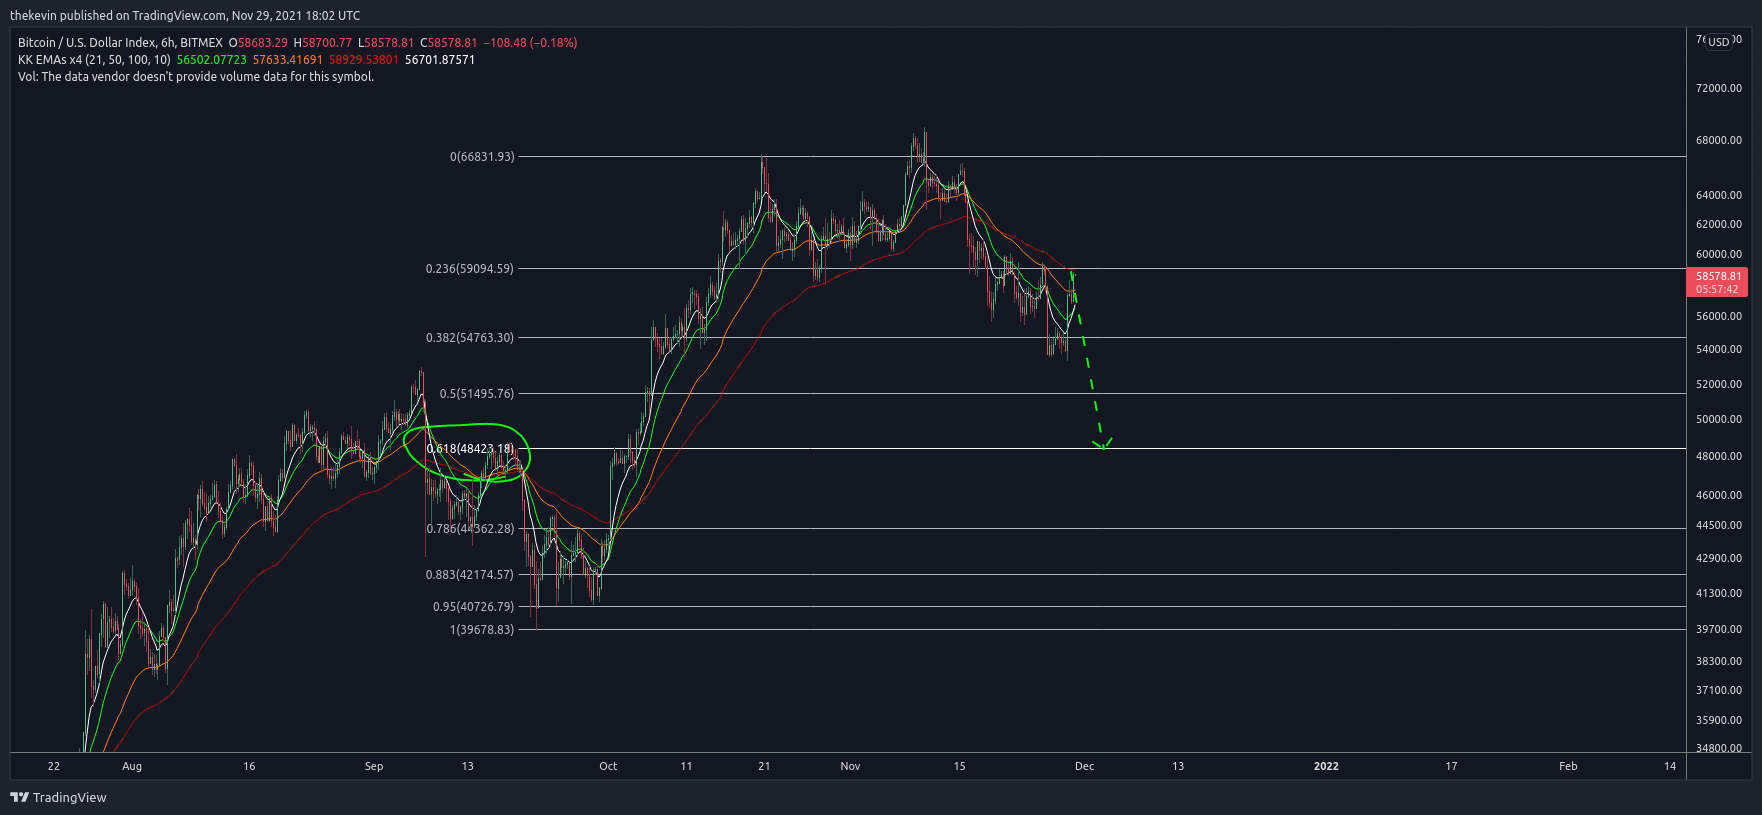Viewport: 1762px width, 815px height.
Task: Click the 48000.00 price axis label
Action: click(1719, 456)
